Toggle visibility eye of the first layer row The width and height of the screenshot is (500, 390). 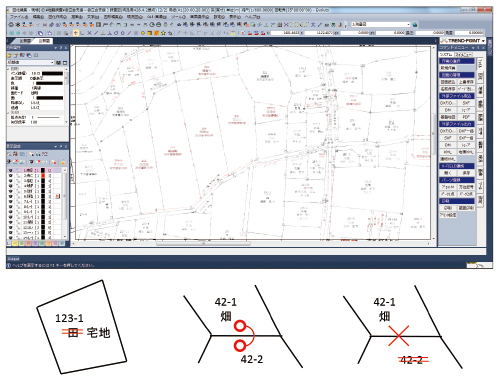(x=10, y=170)
